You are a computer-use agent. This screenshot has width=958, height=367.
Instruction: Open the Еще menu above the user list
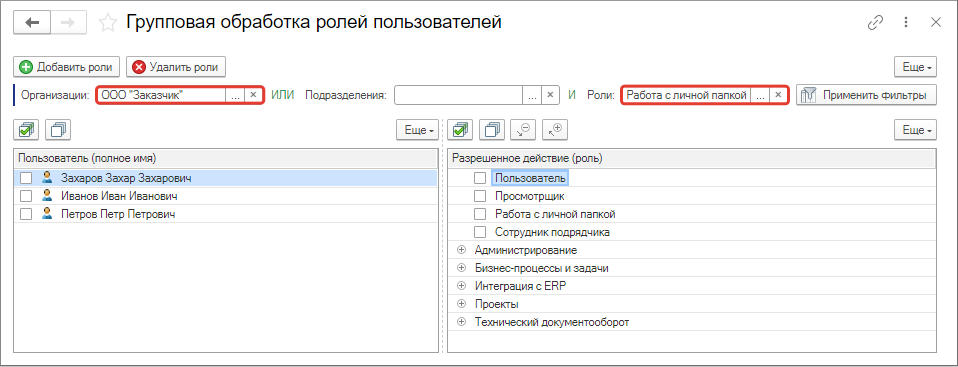[417, 130]
